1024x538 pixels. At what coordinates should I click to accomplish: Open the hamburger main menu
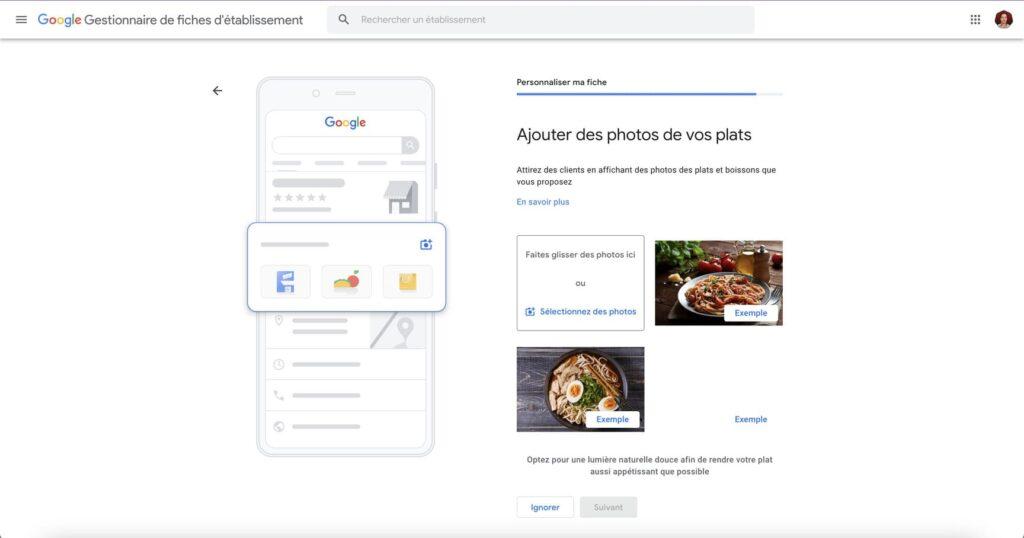click(21, 20)
